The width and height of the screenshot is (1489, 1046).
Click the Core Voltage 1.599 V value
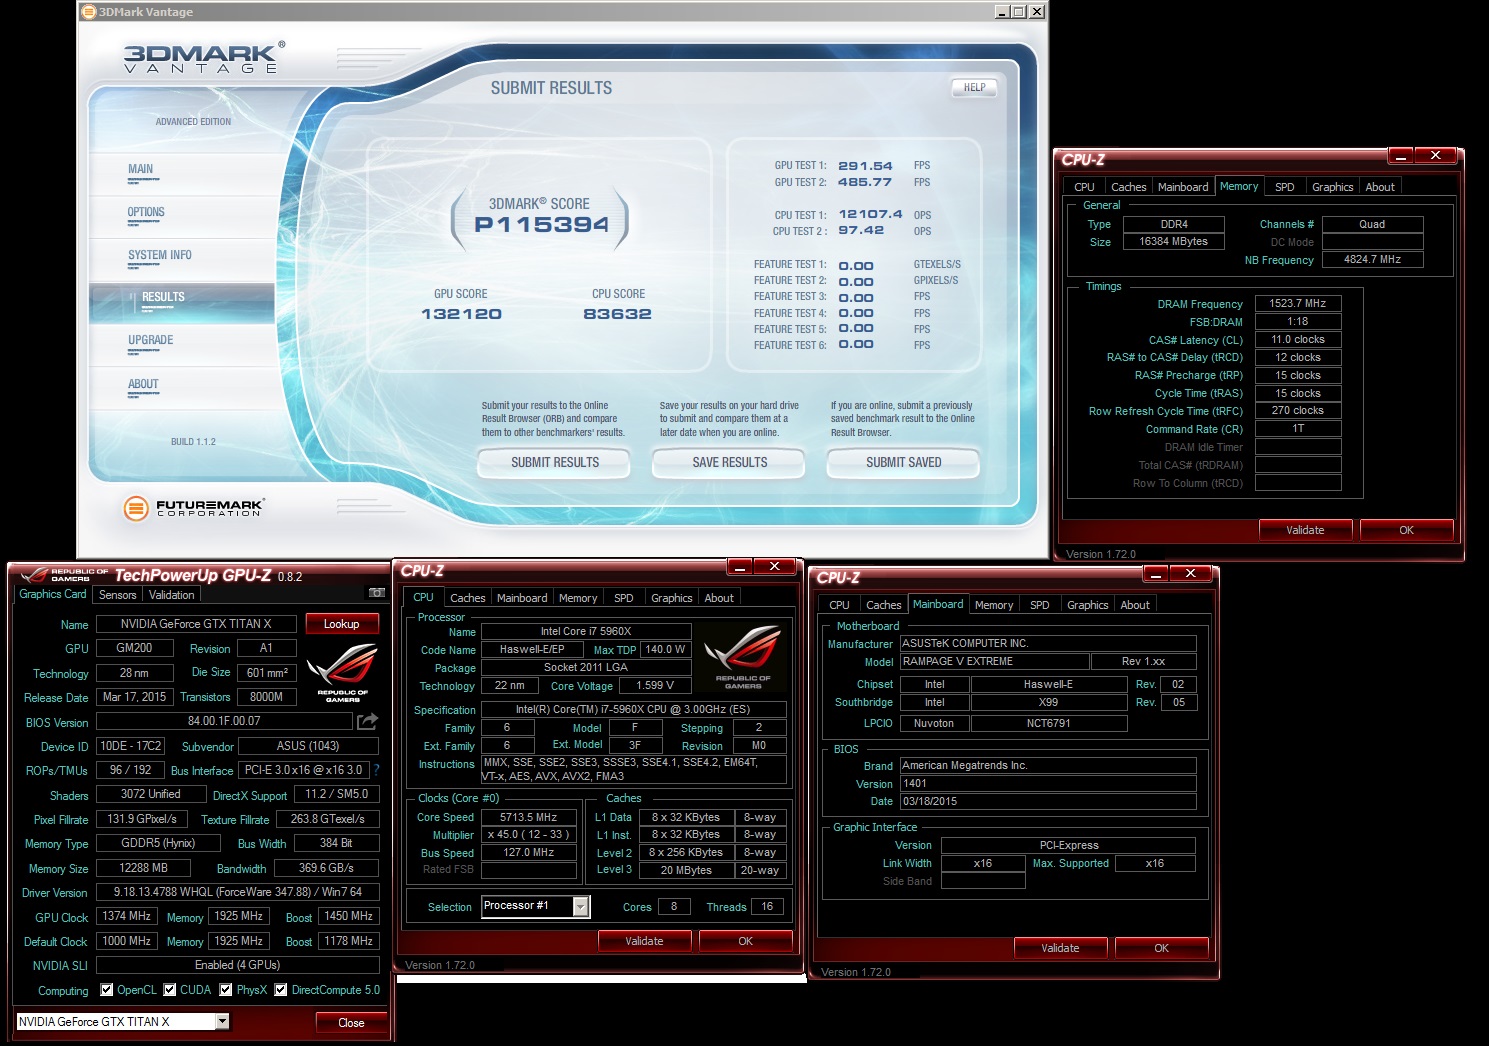coord(655,686)
